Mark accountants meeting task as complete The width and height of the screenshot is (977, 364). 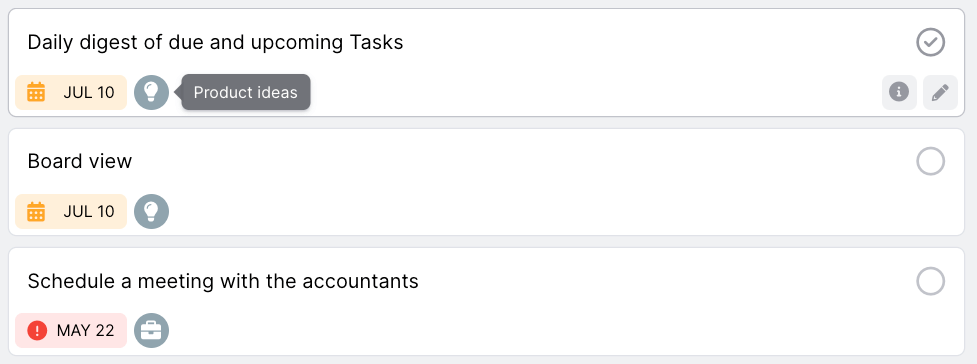click(930, 281)
